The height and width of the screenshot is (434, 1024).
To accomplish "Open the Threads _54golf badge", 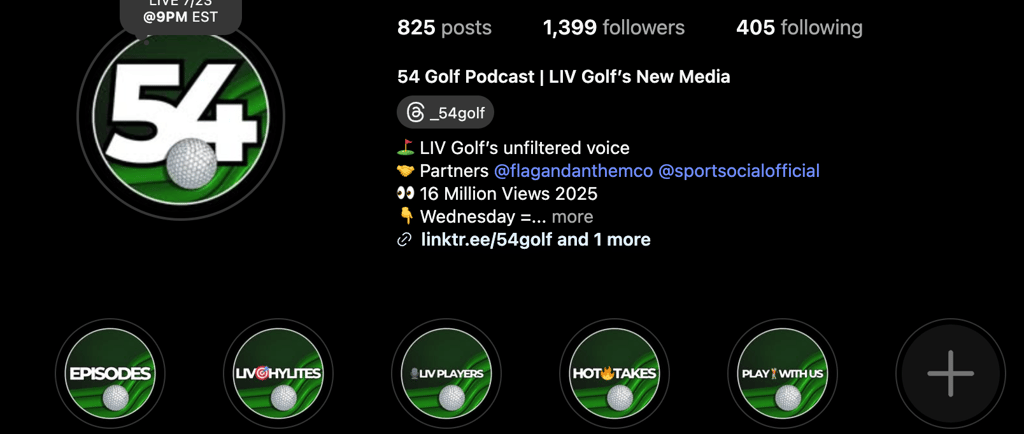I will point(445,113).
